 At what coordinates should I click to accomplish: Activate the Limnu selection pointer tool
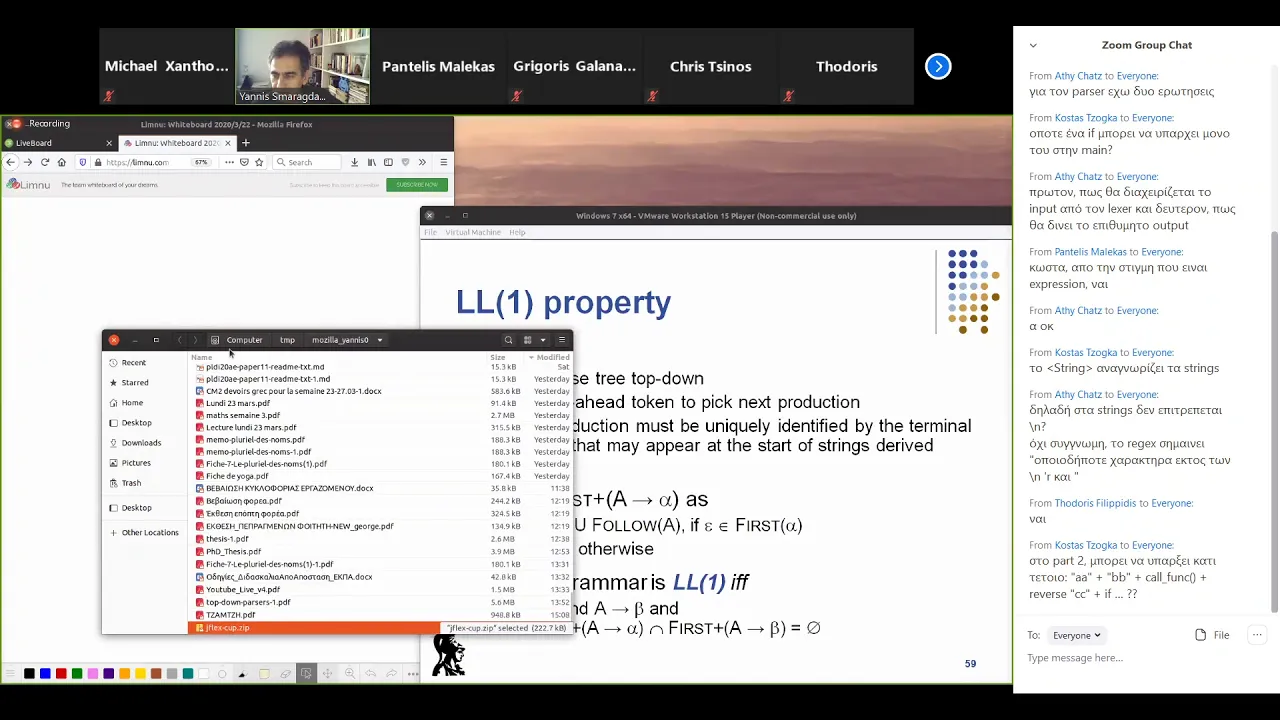[x=306, y=674]
